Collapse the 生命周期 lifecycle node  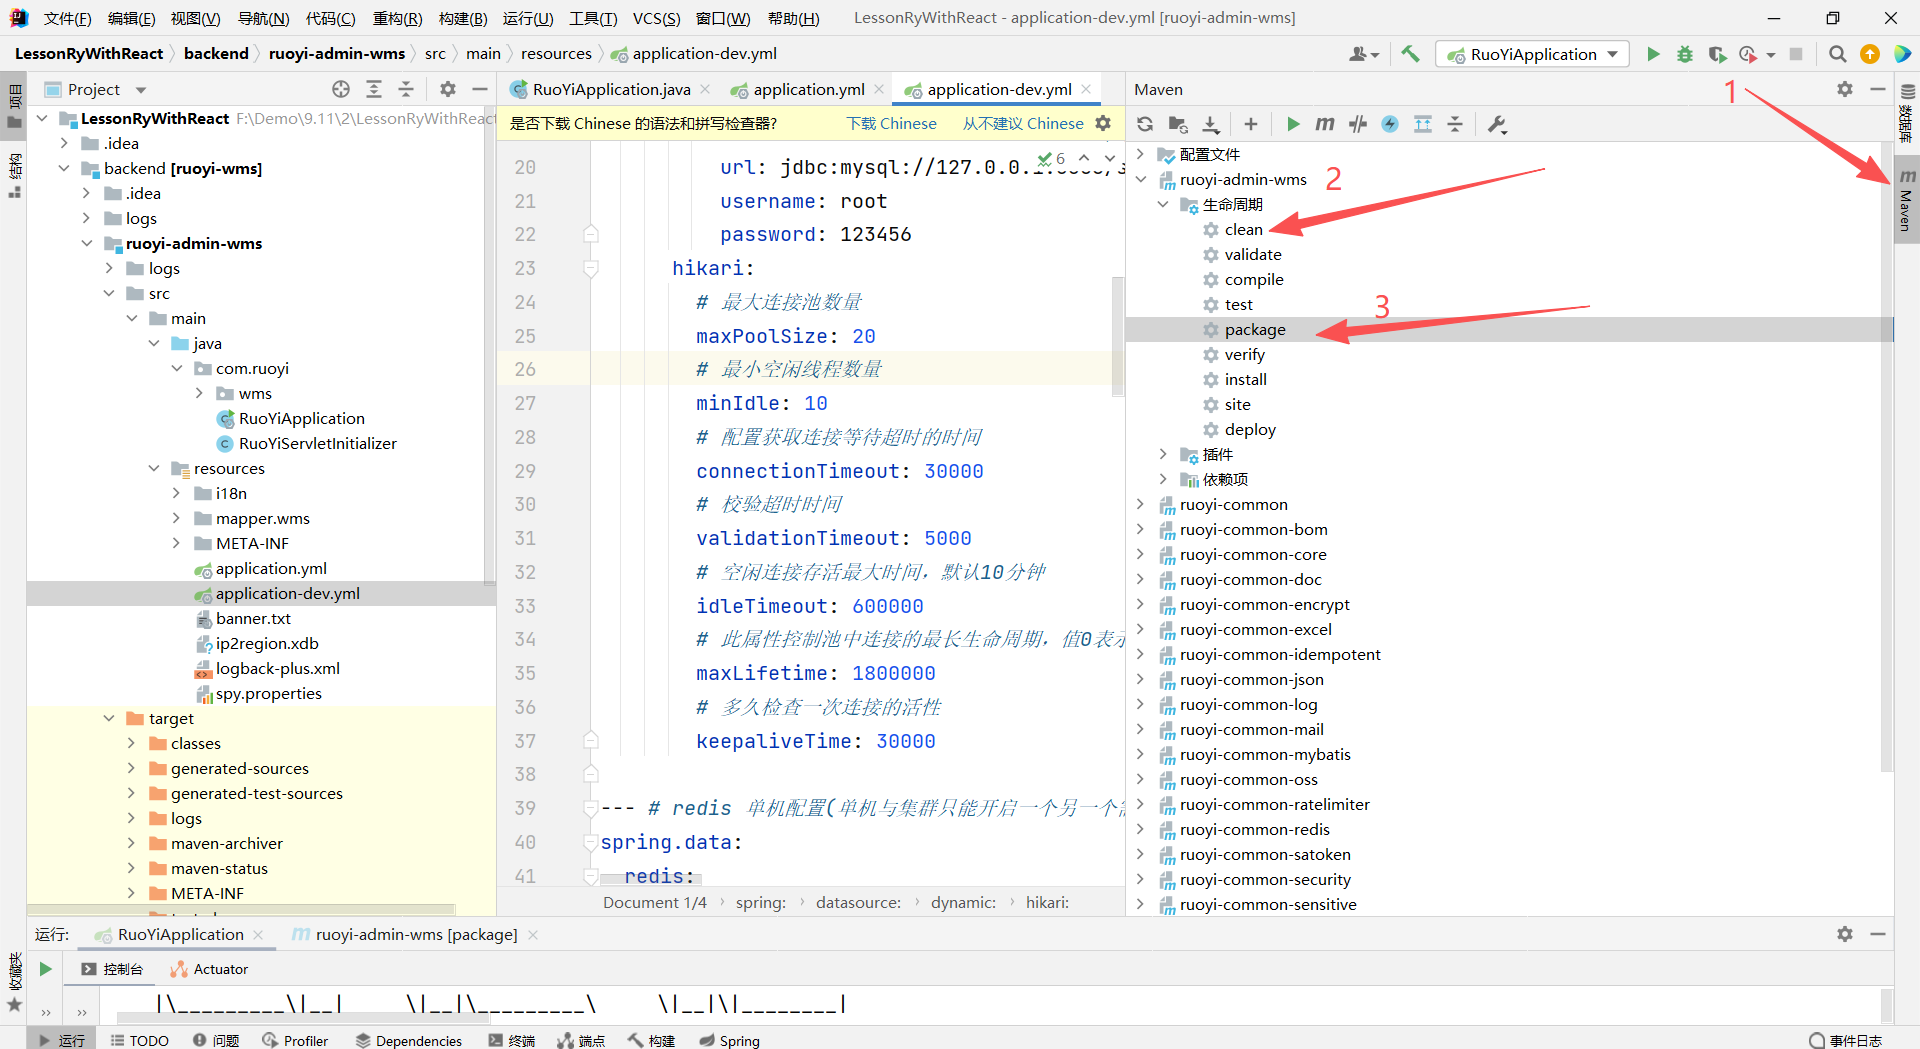click(1163, 204)
